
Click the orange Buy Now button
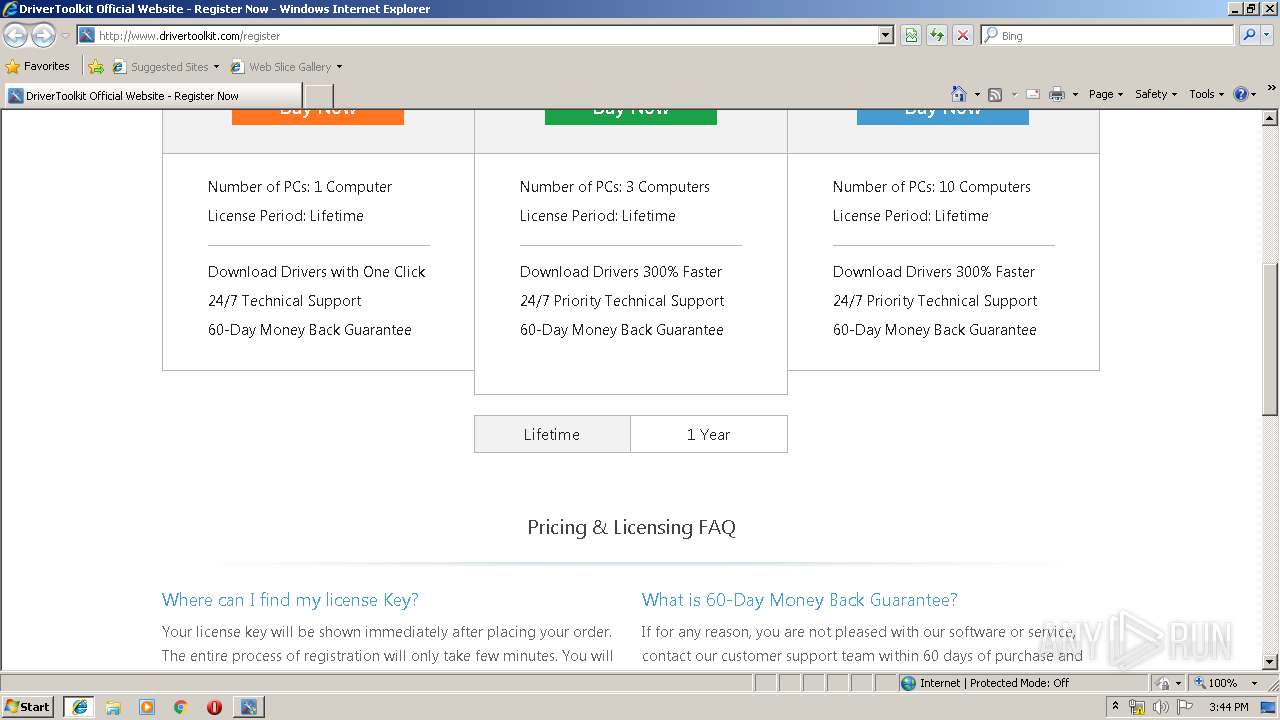(x=318, y=115)
